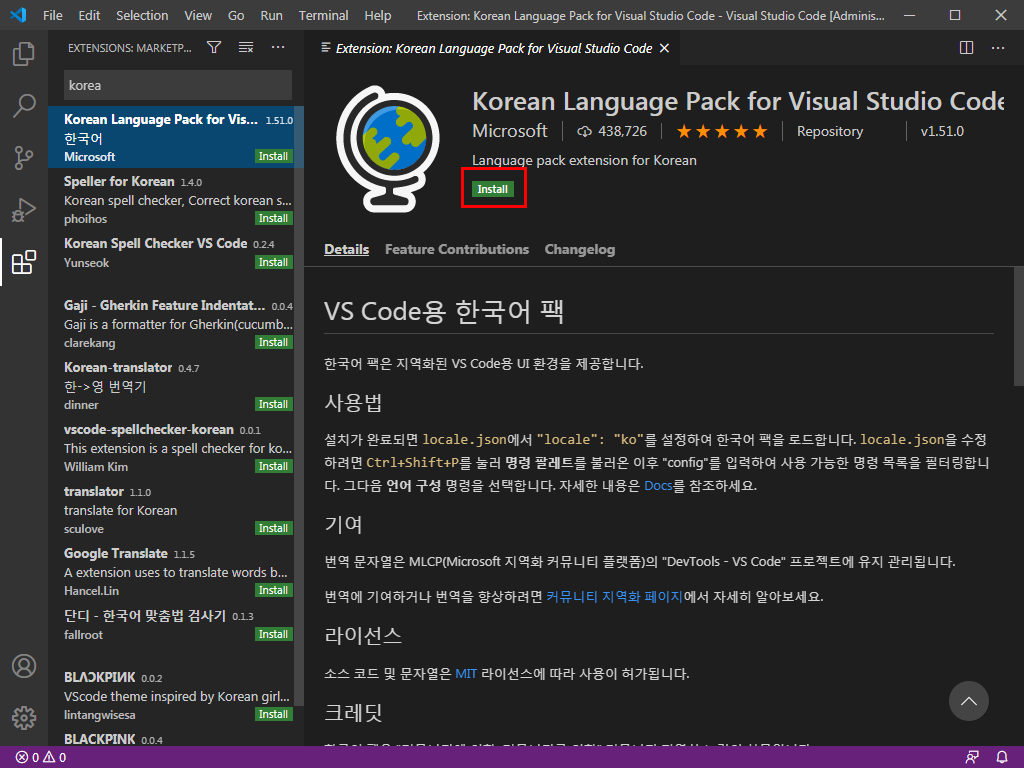Open the Terminal menu
Viewport: 1024px width, 768px height.
point(323,15)
